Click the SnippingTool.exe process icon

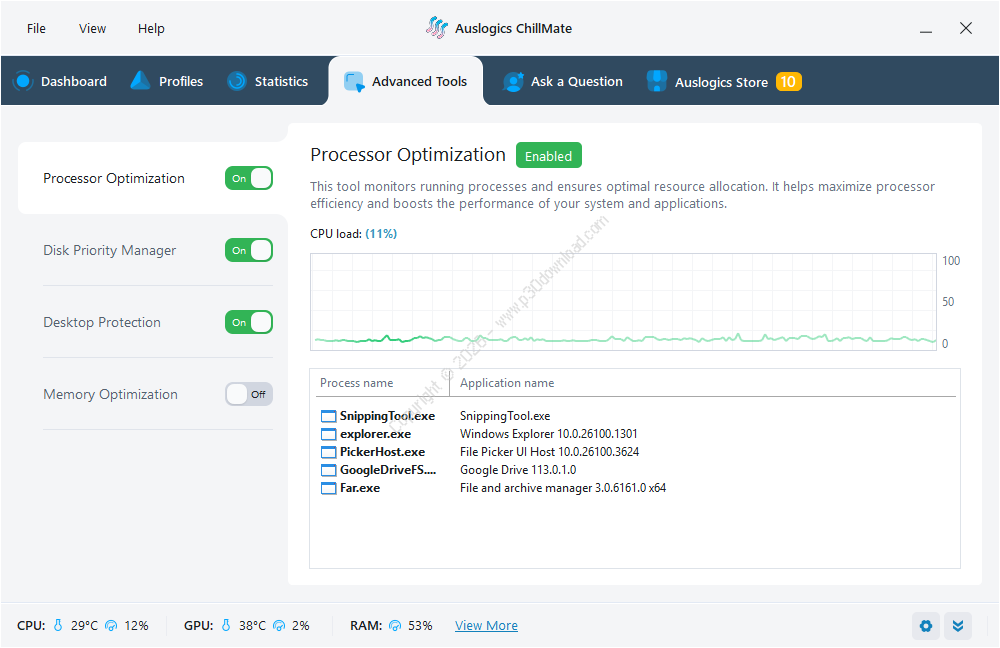click(x=328, y=416)
